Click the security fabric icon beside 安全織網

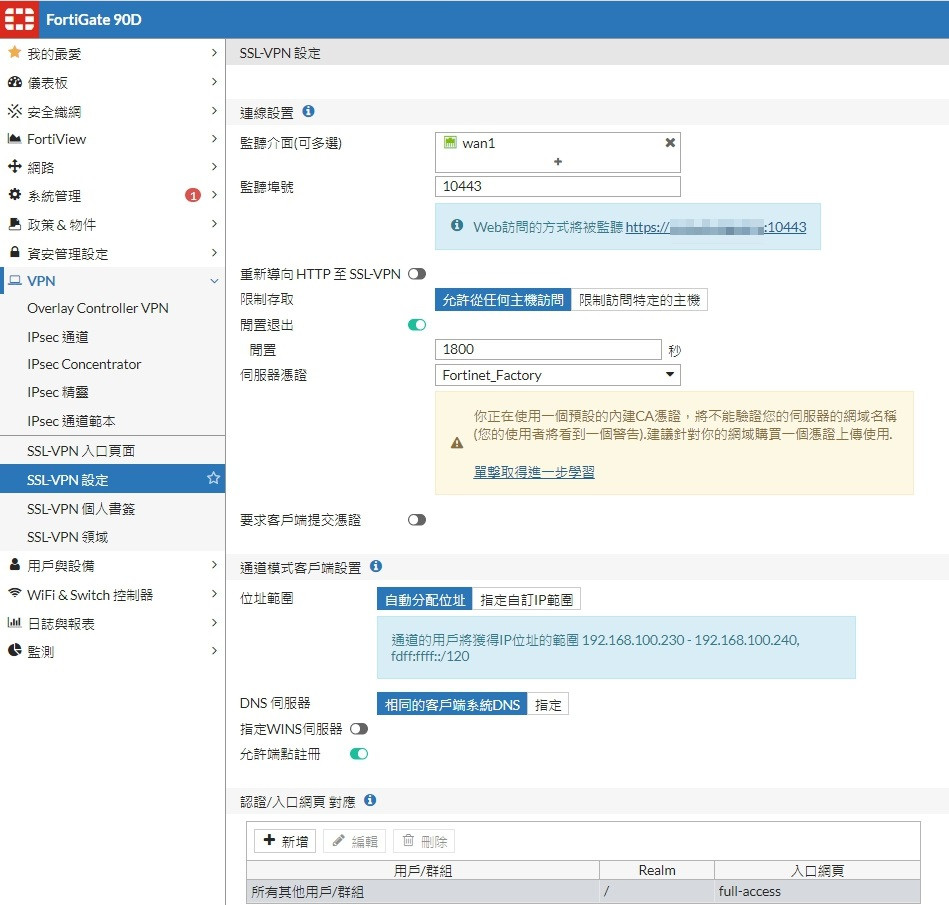[x=15, y=111]
